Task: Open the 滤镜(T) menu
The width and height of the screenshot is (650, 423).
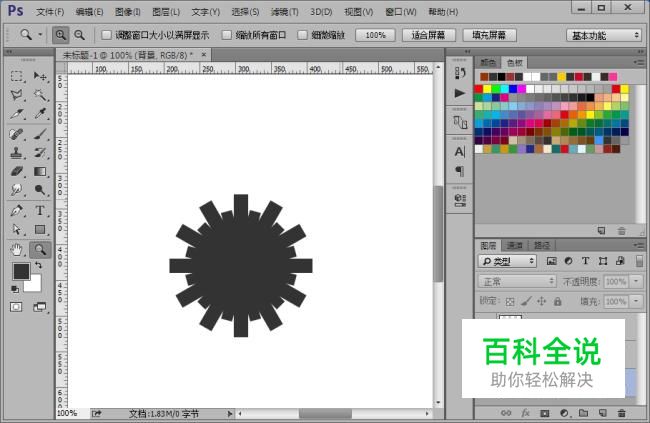Action: 284,12
